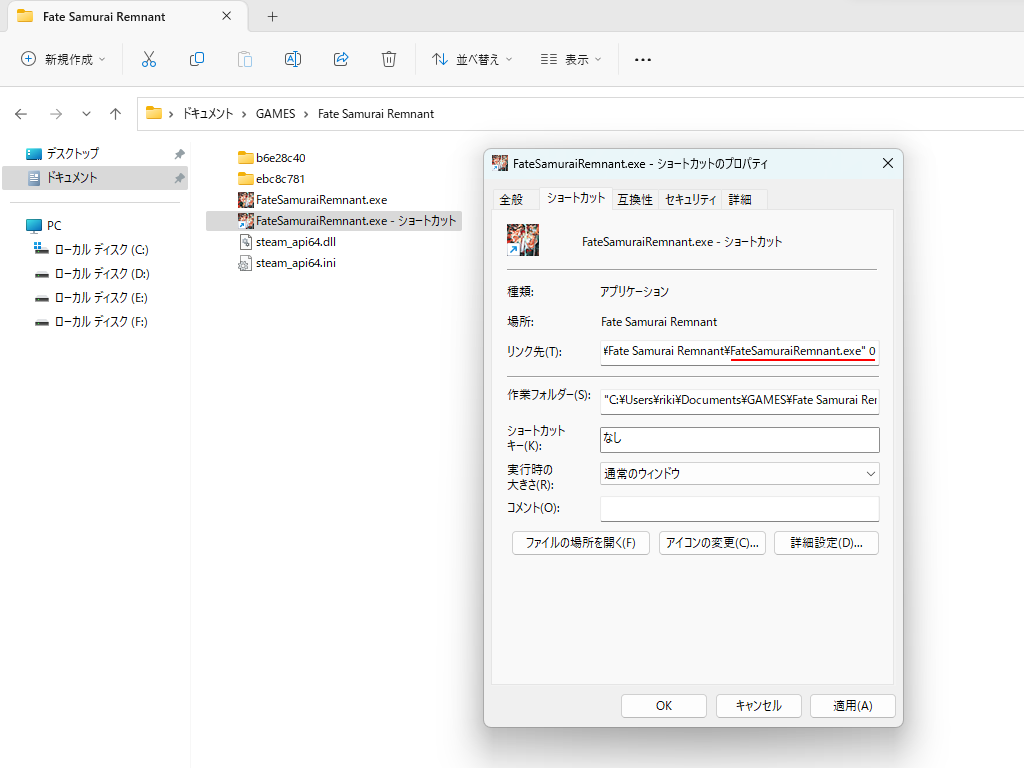The width and height of the screenshot is (1024, 768).
Task: Open the three-dot more options menu
Action: pyautogui.click(x=643, y=59)
